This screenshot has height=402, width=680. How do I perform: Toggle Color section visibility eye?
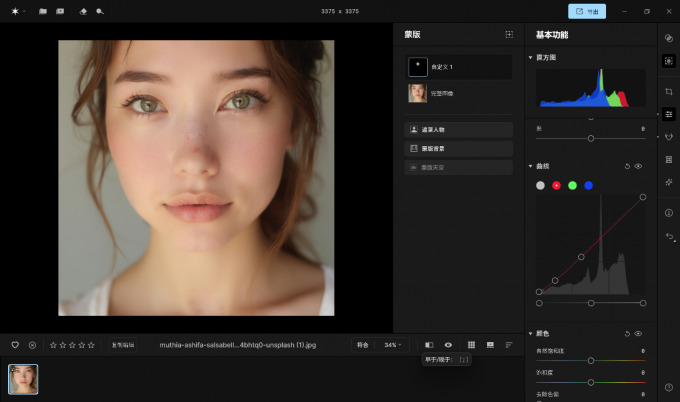pyautogui.click(x=638, y=333)
